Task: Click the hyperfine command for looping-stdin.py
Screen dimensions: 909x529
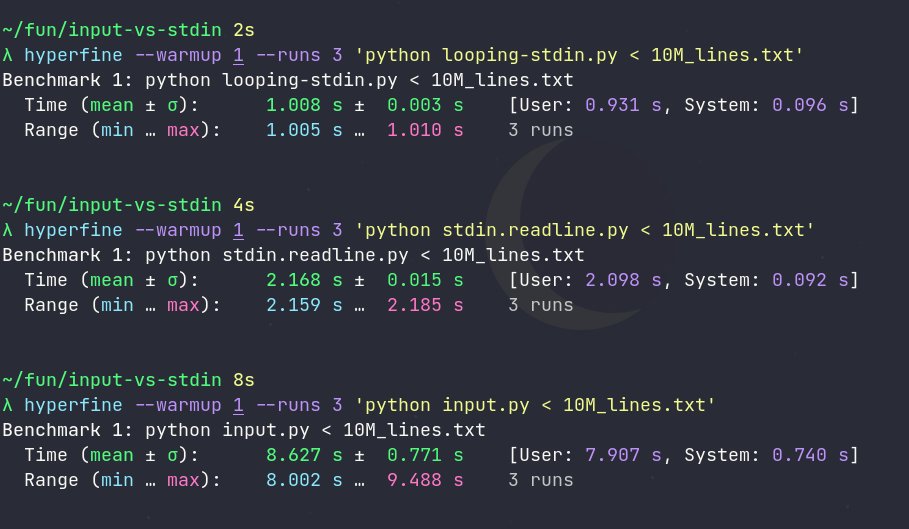Action: [414, 55]
